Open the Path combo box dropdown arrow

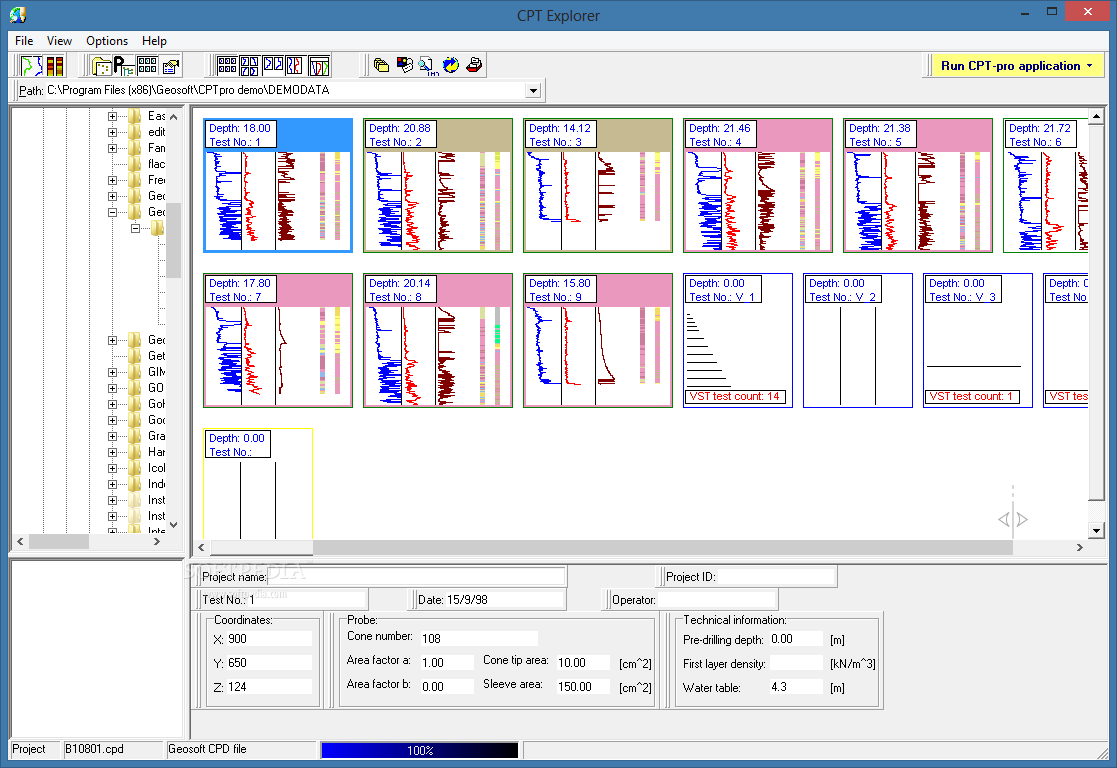(x=533, y=90)
